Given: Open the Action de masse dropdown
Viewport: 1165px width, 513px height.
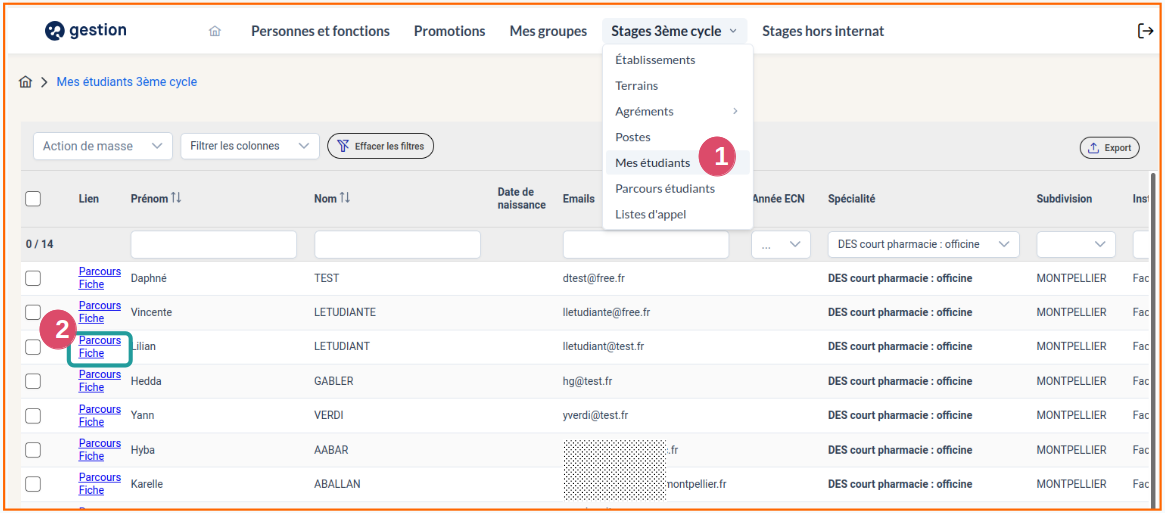Looking at the screenshot, I should [103, 146].
